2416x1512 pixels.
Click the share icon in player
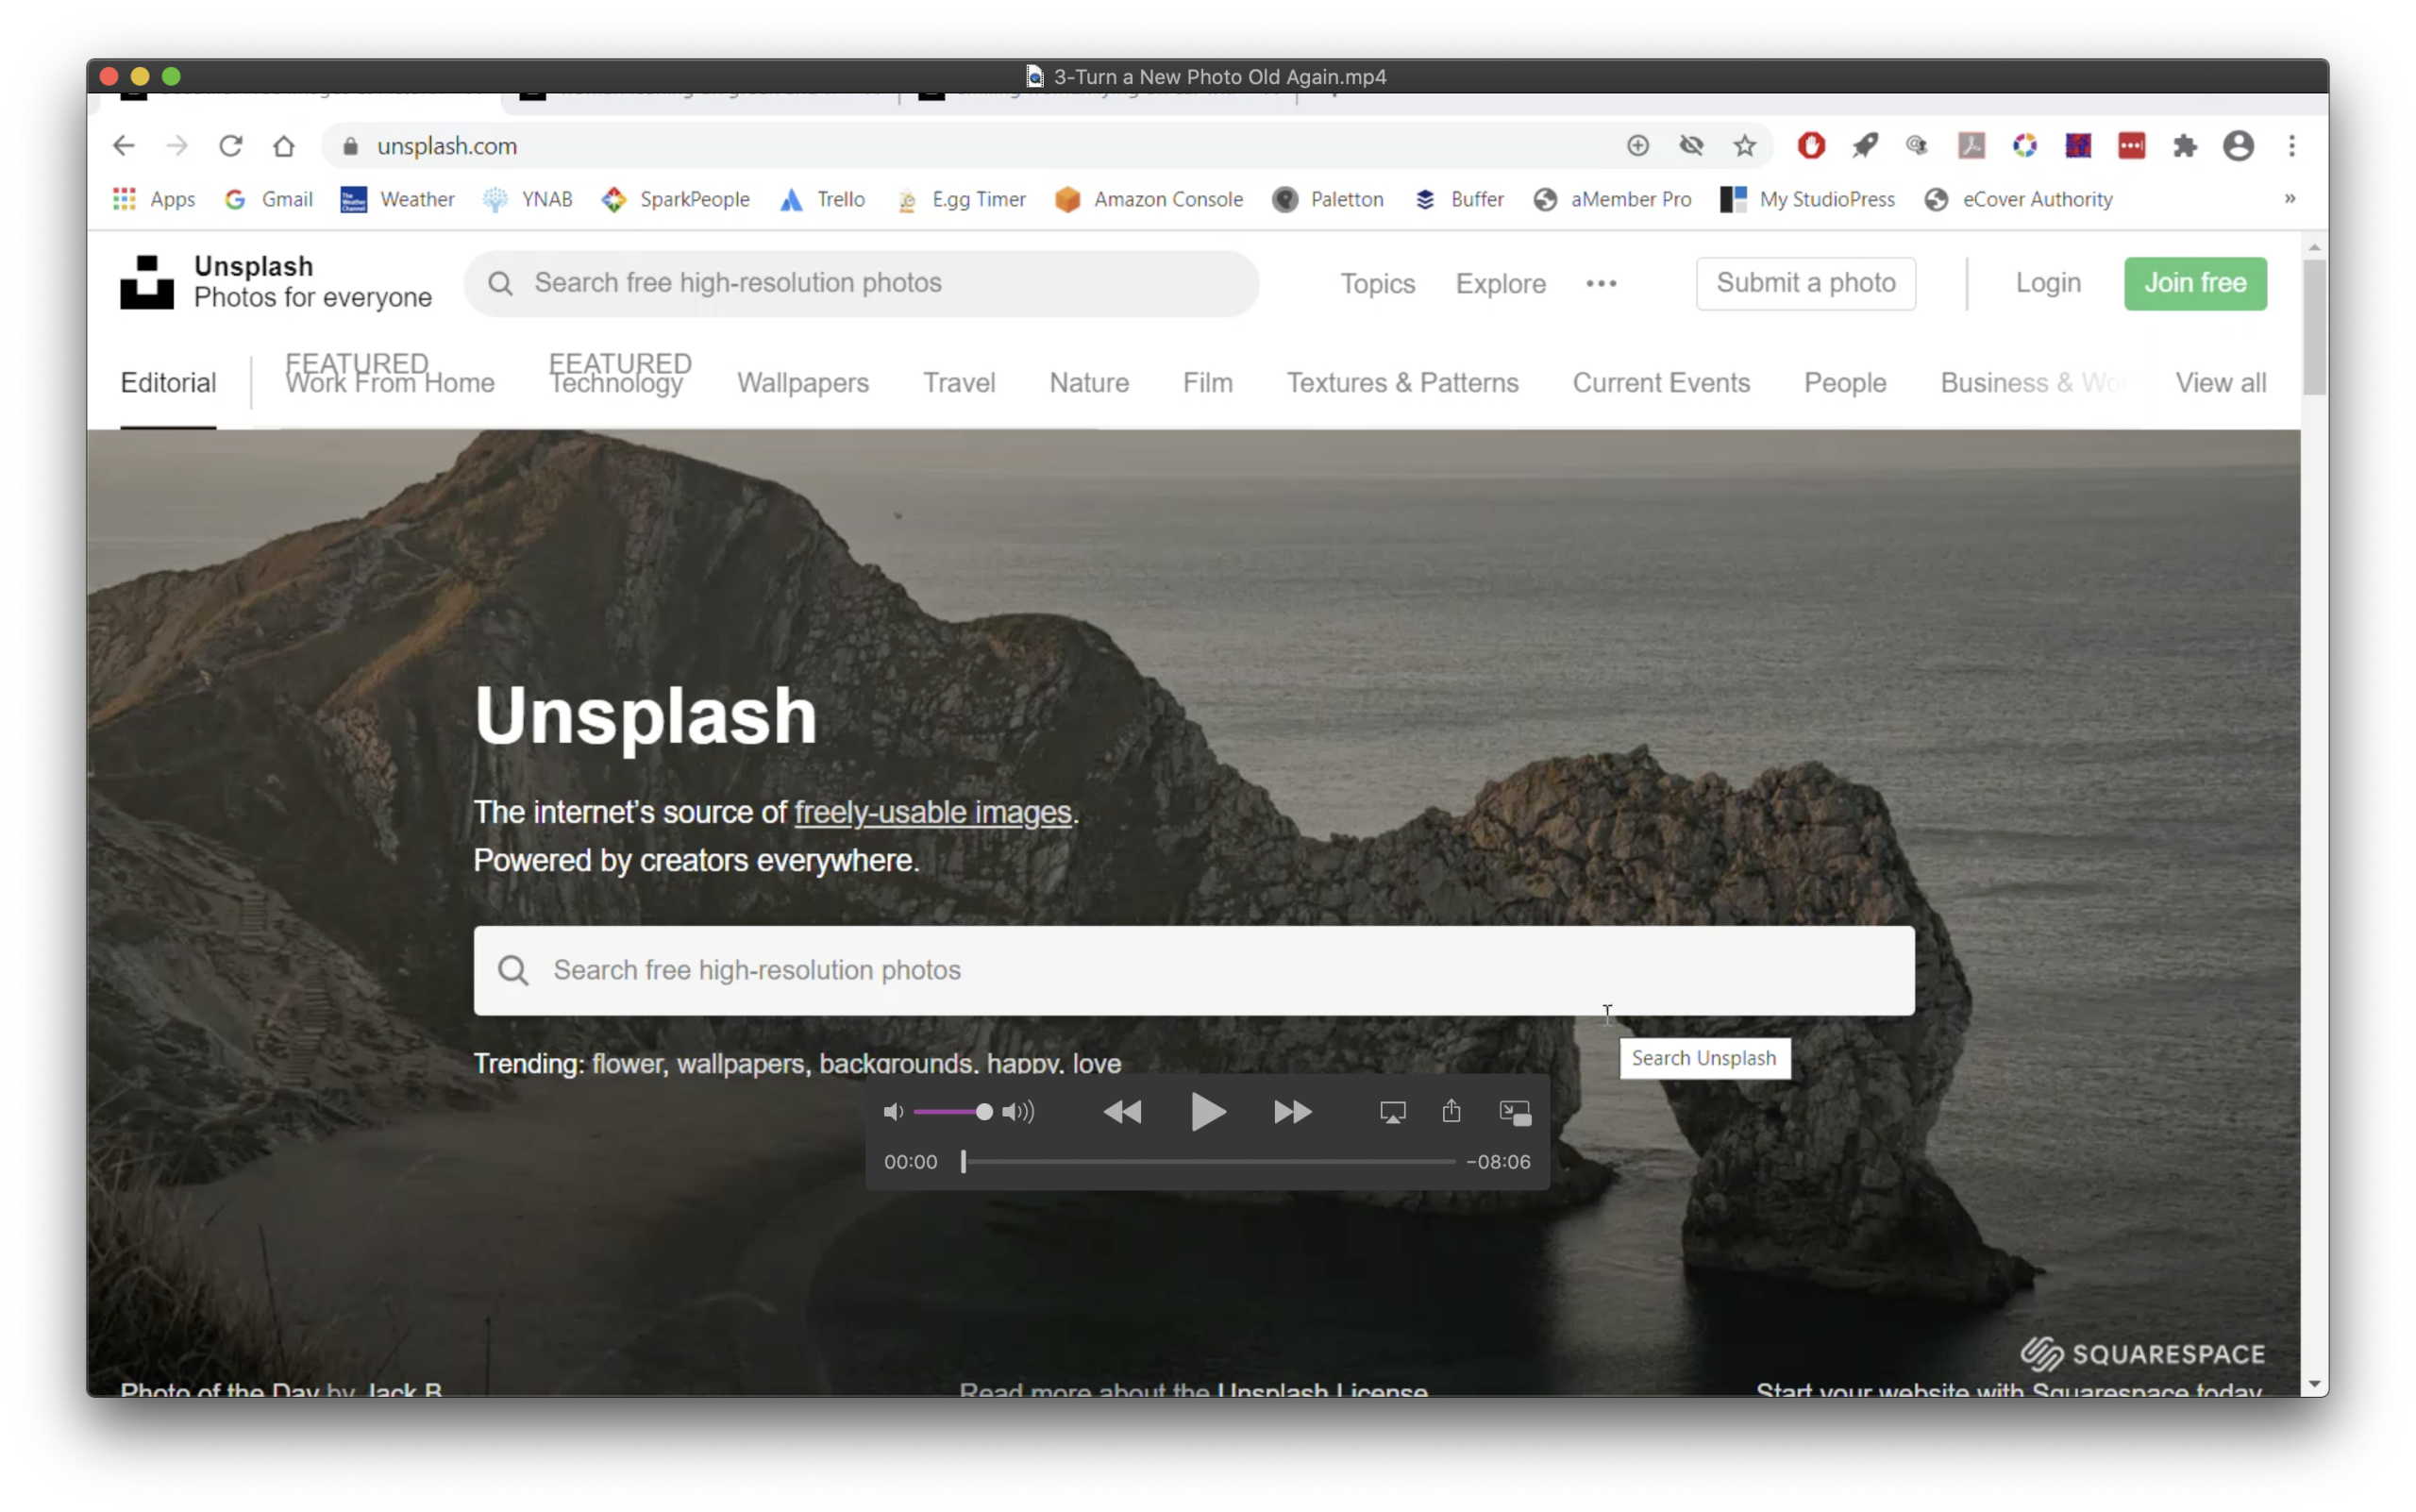point(1451,1111)
